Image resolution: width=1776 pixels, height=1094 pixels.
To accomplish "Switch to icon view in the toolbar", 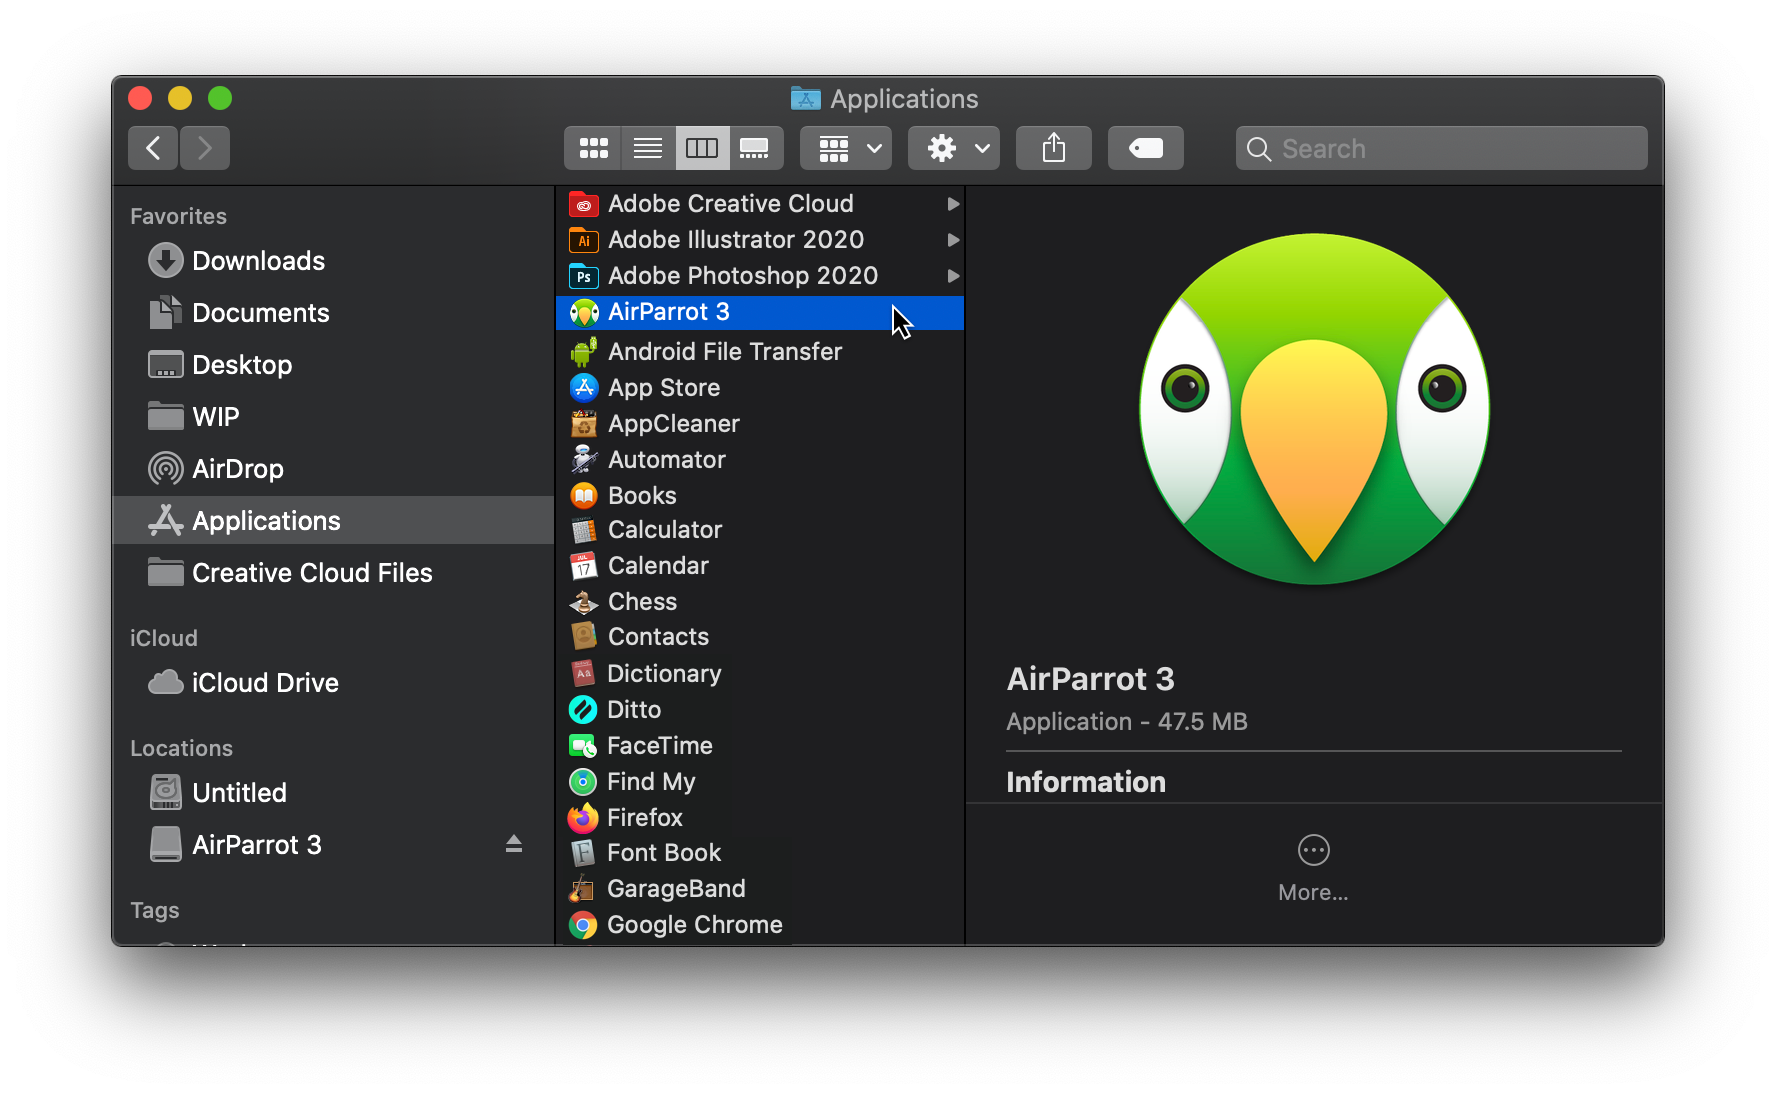I will 593,147.
